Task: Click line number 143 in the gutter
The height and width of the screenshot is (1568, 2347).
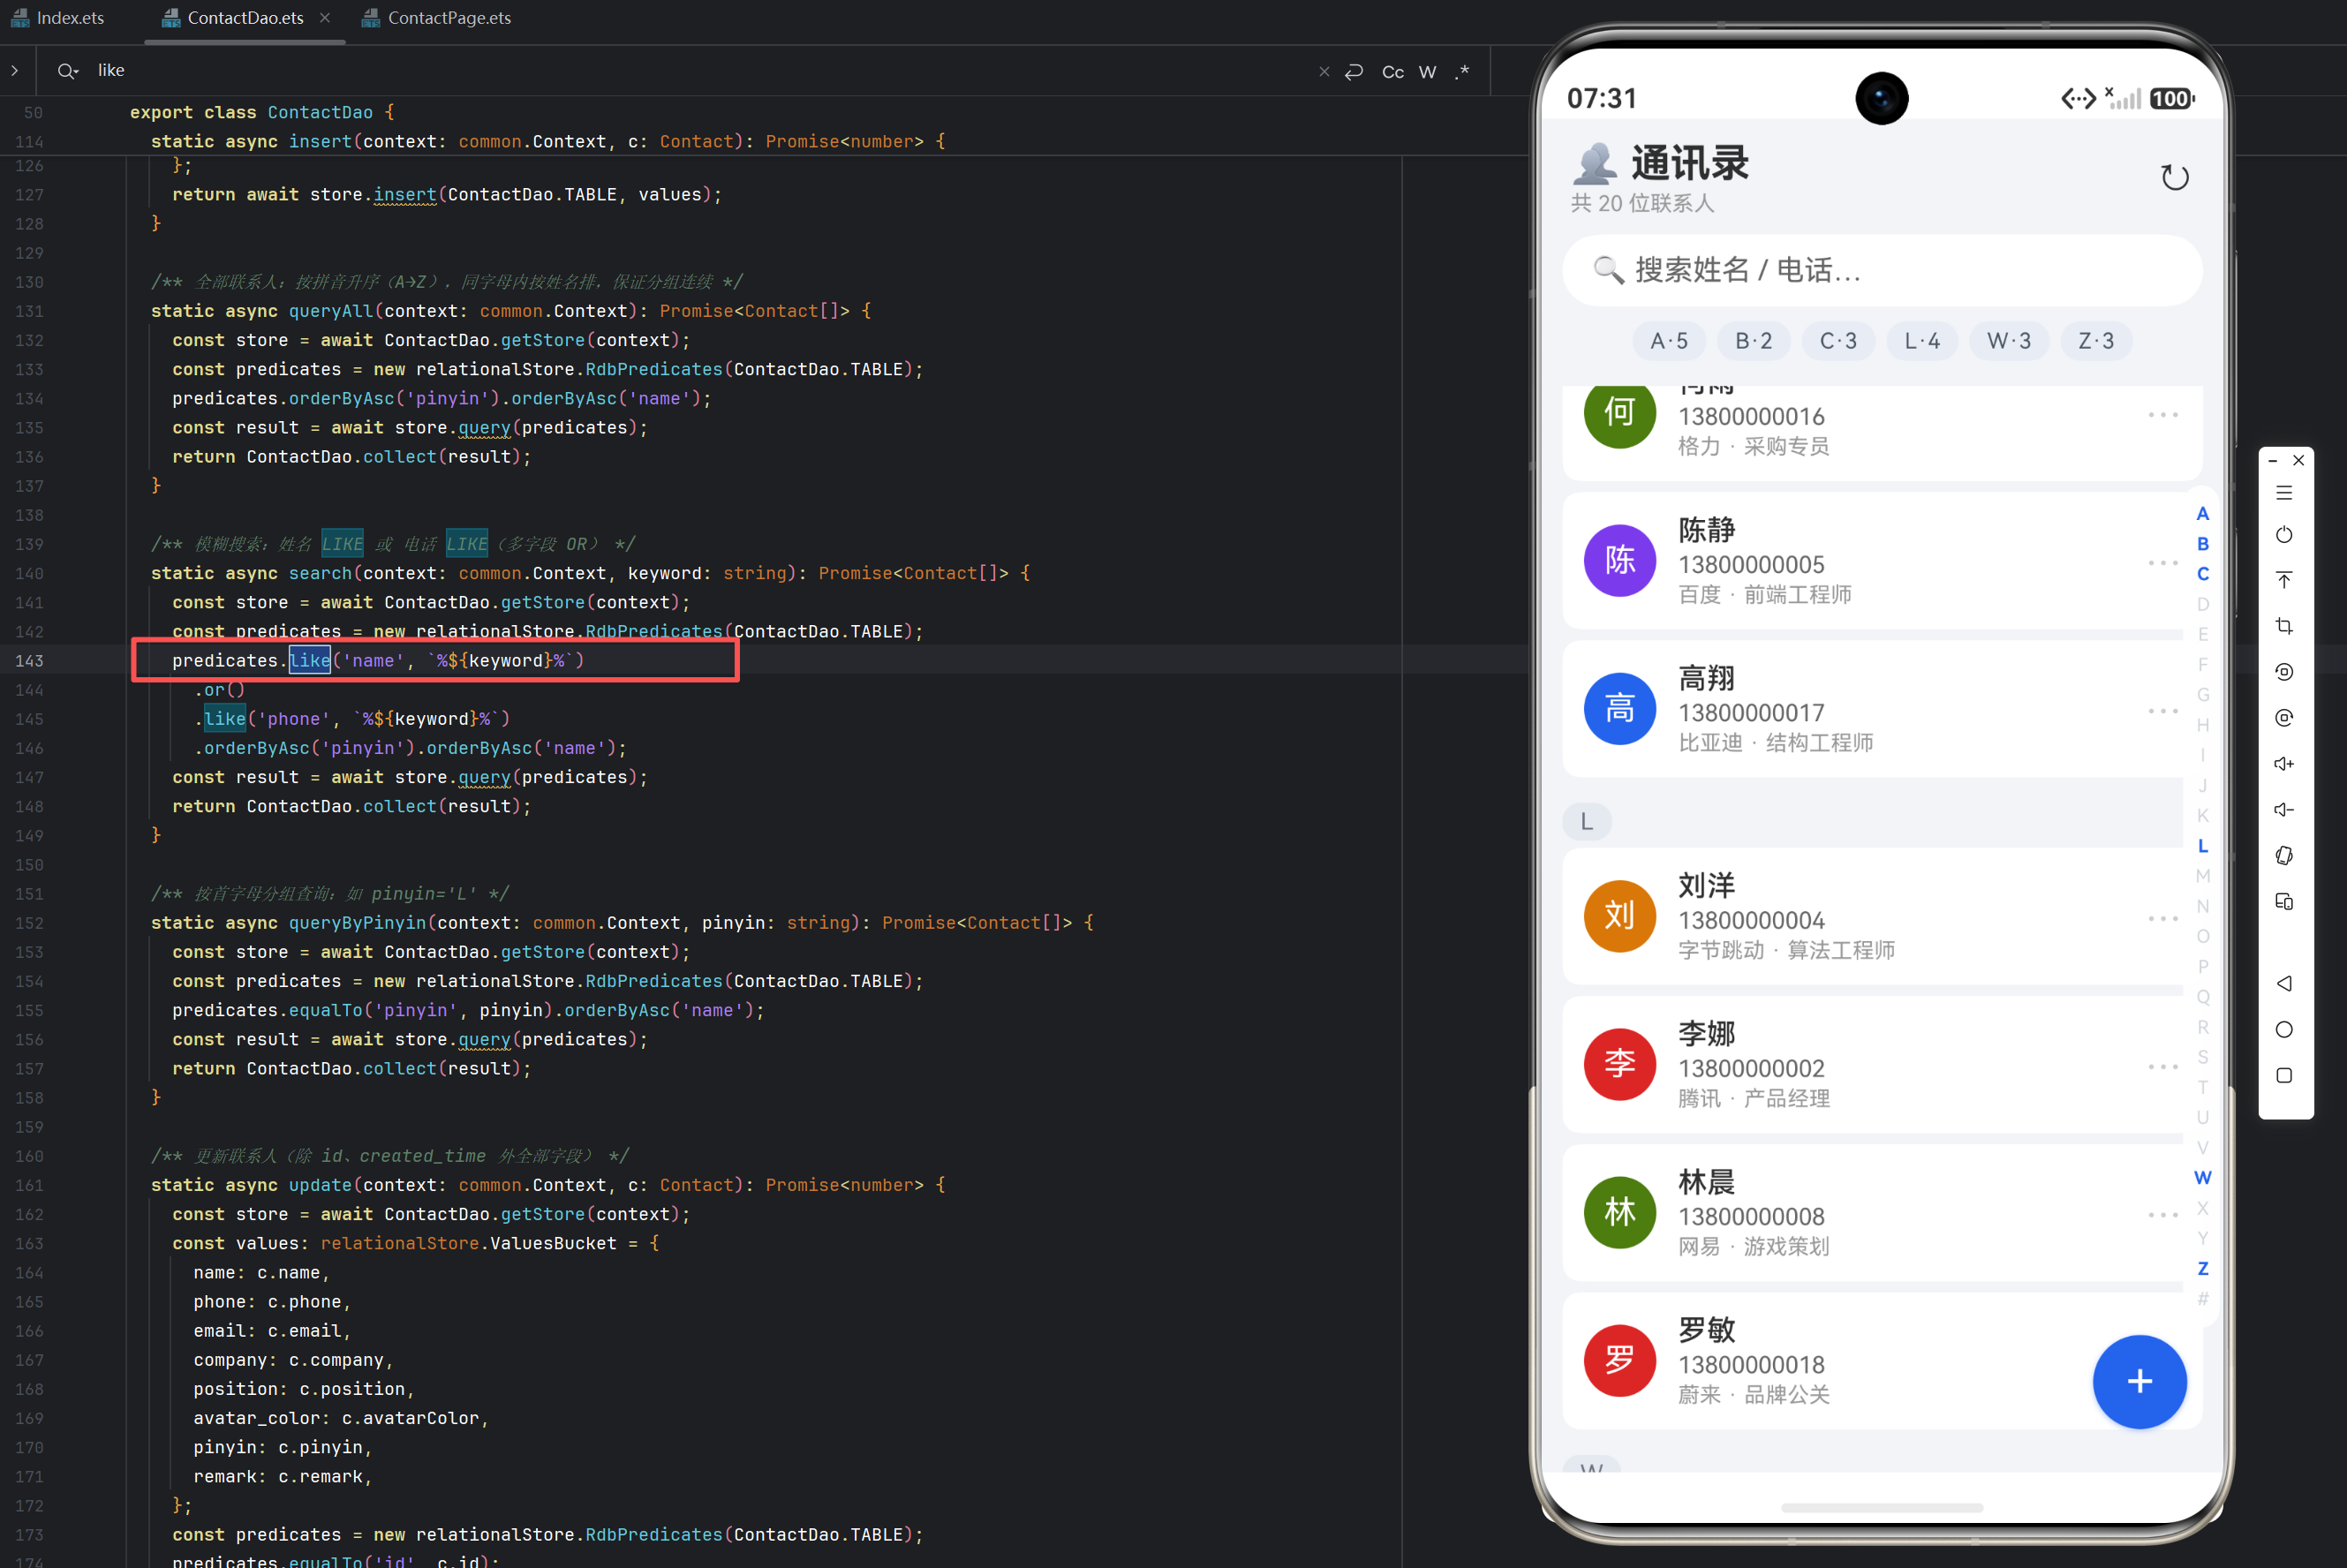Action: pos(29,661)
